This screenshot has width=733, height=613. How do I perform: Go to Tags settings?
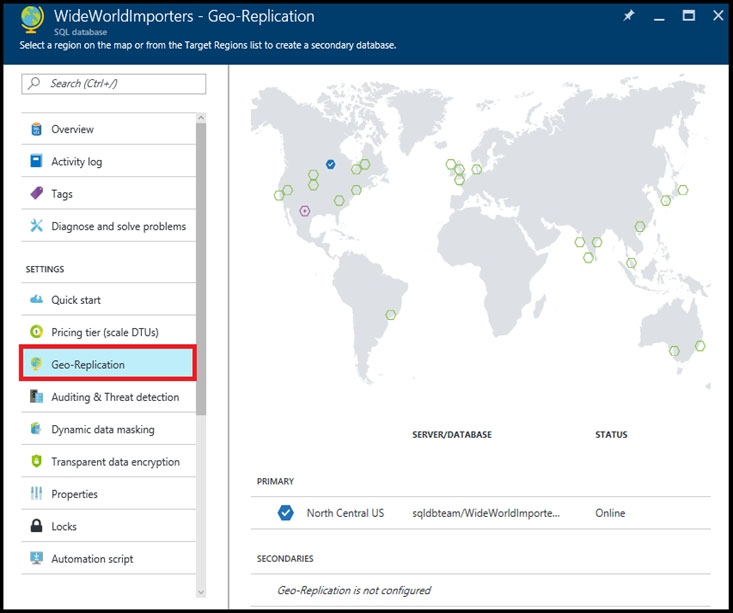(108, 193)
